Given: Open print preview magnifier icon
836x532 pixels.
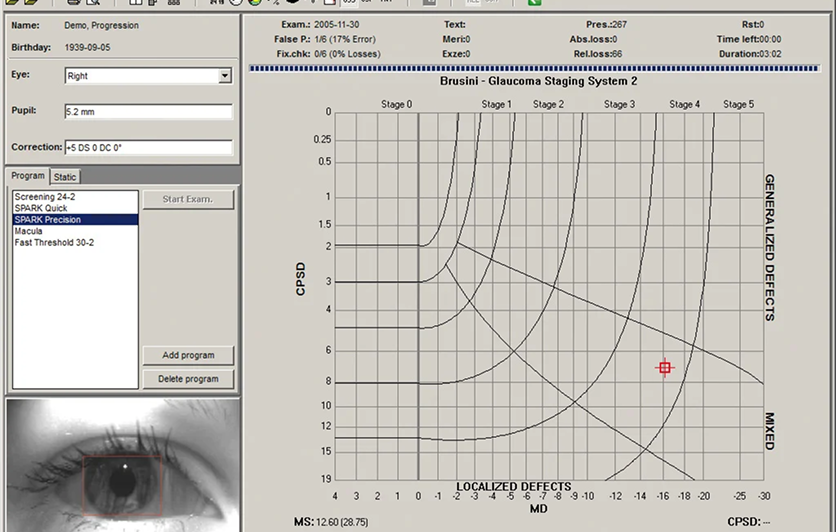Looking at the screenshot, I should point(93,2).
